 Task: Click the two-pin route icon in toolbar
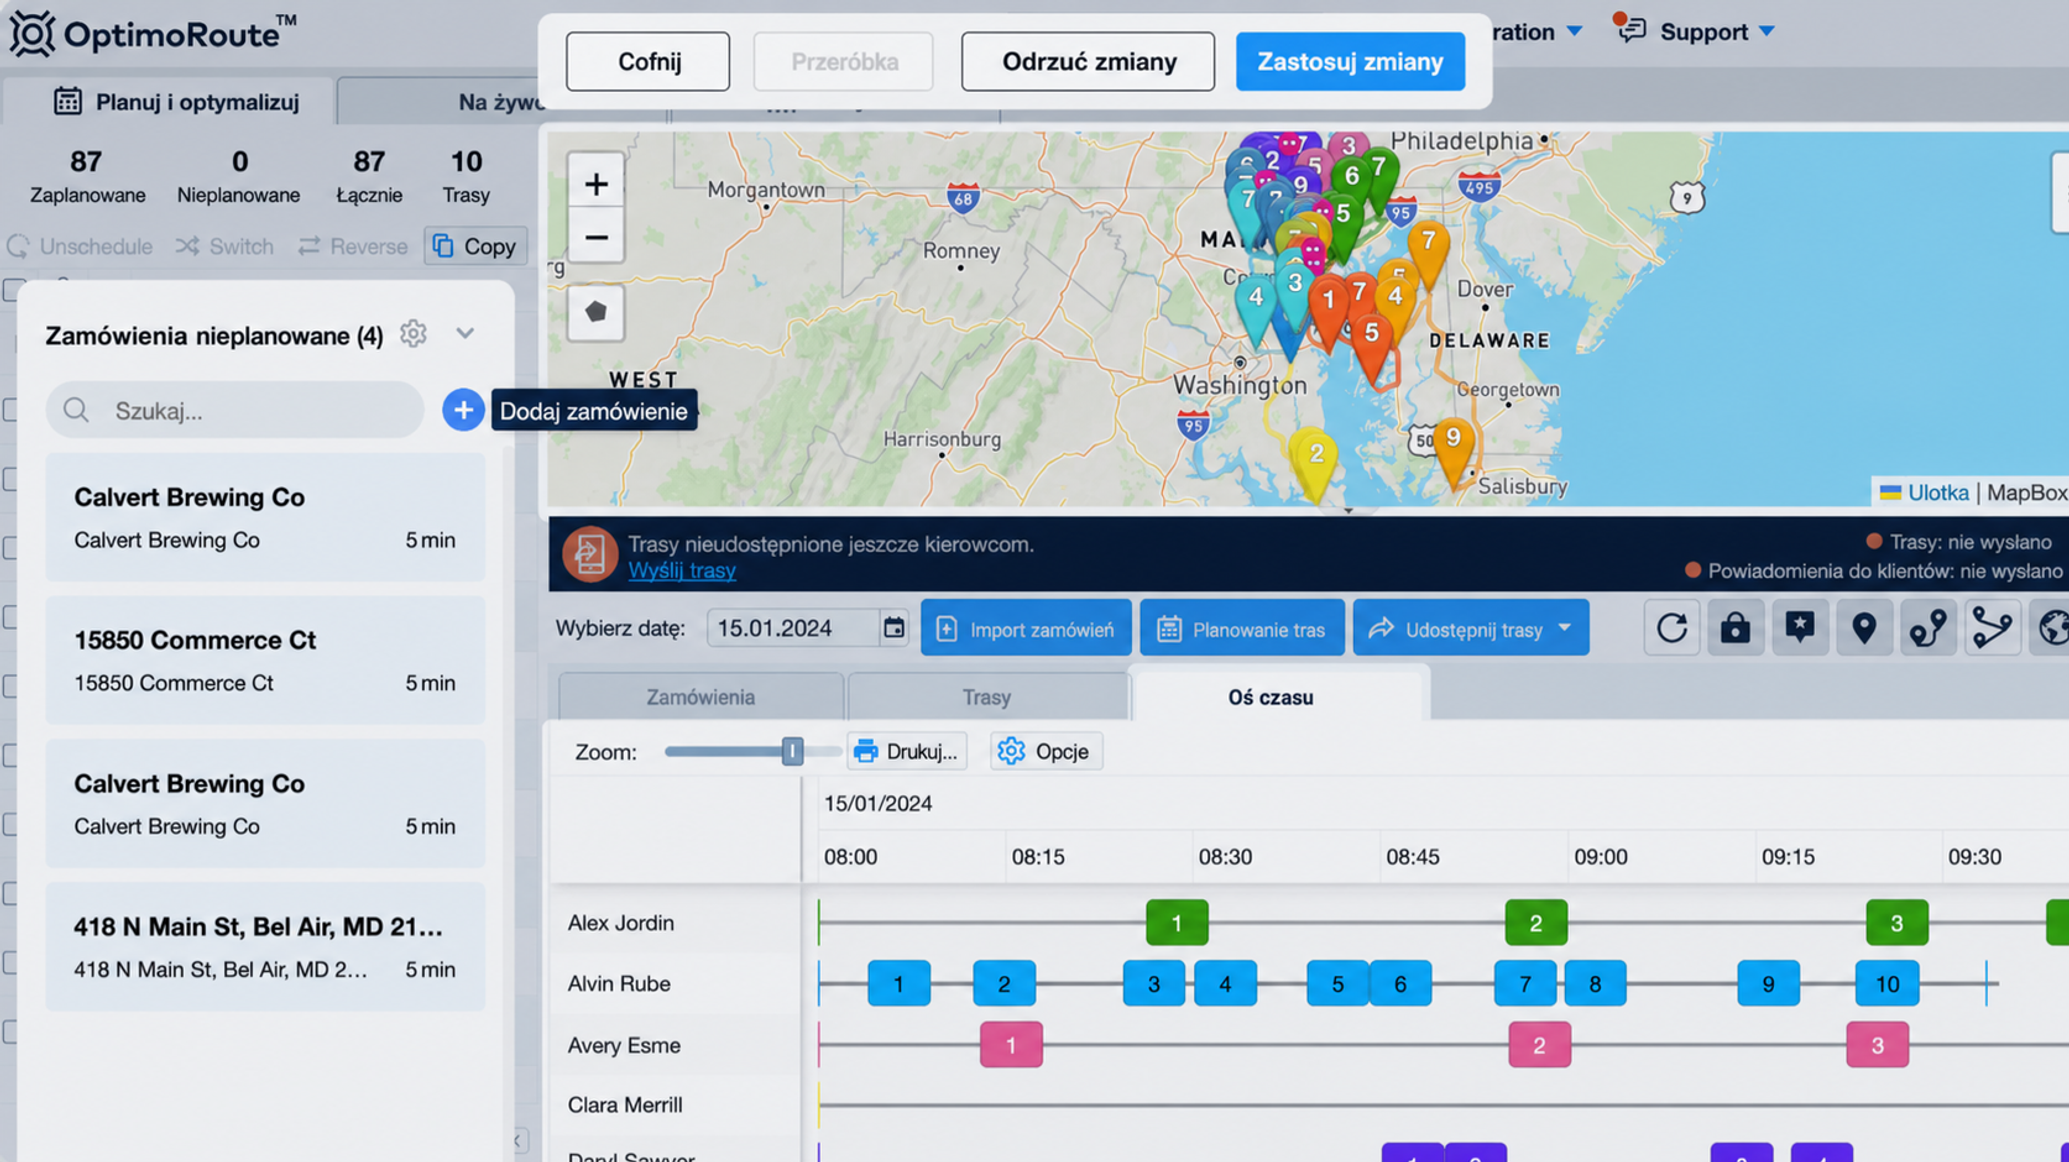tap(1928, 628)
